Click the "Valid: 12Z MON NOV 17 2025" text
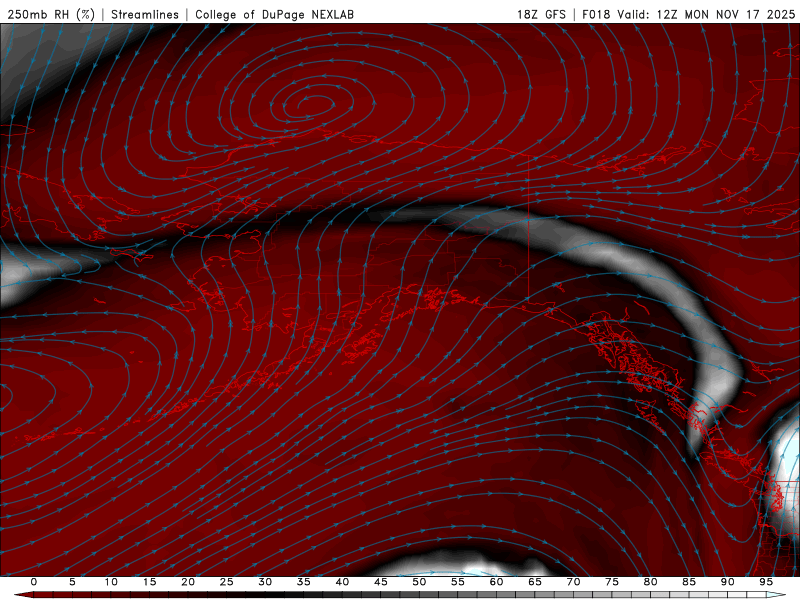 click(706, 14)
